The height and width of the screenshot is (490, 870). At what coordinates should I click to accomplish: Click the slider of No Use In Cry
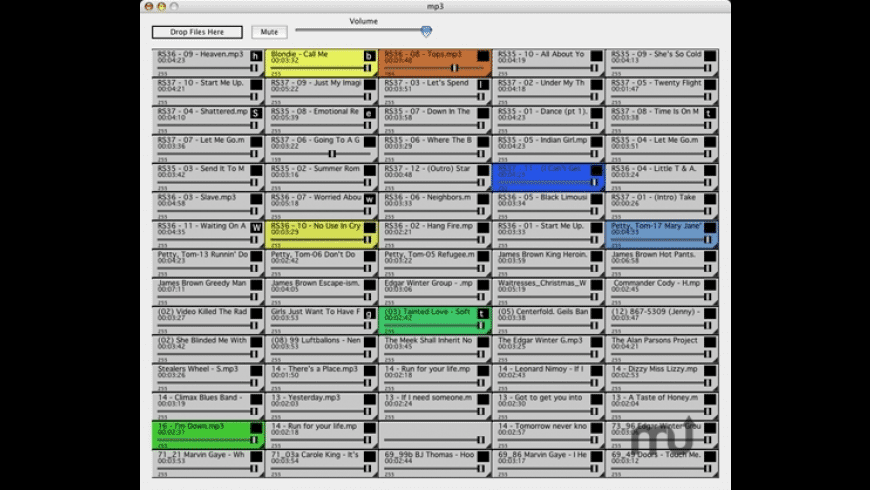coord(321,239)
